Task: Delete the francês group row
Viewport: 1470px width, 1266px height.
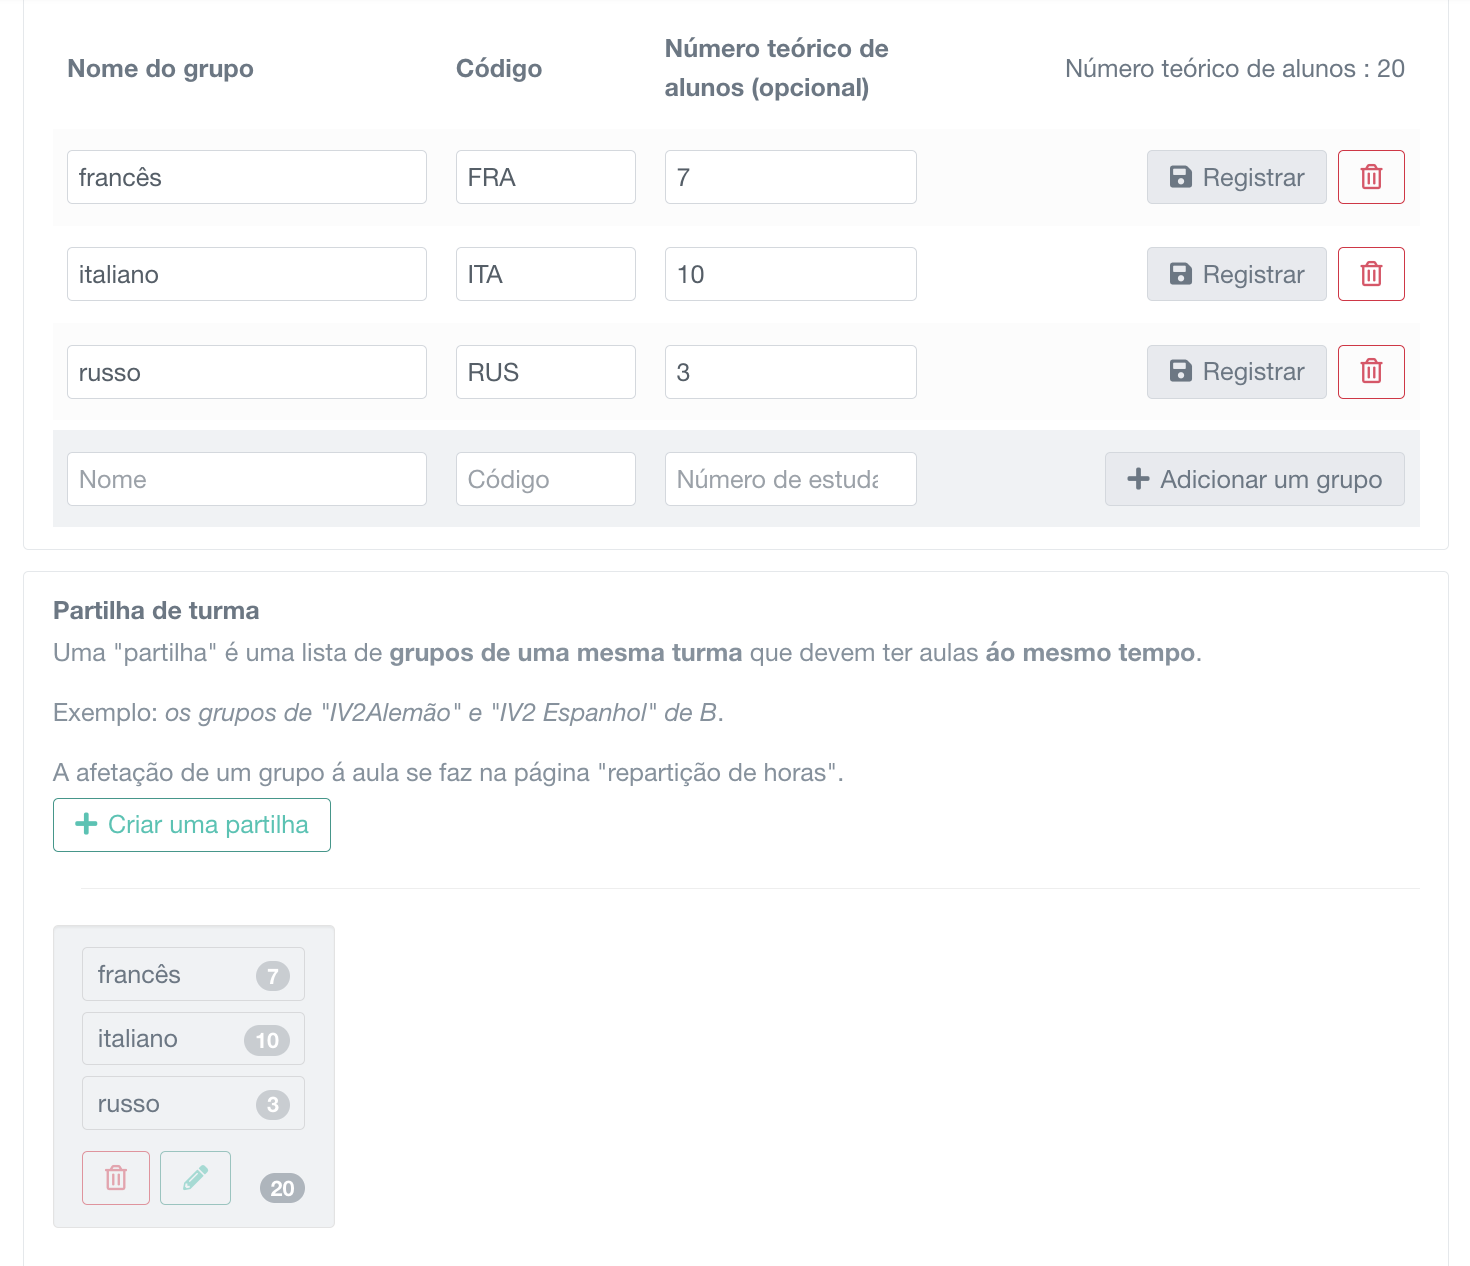Action: [x=1371, y=177]
